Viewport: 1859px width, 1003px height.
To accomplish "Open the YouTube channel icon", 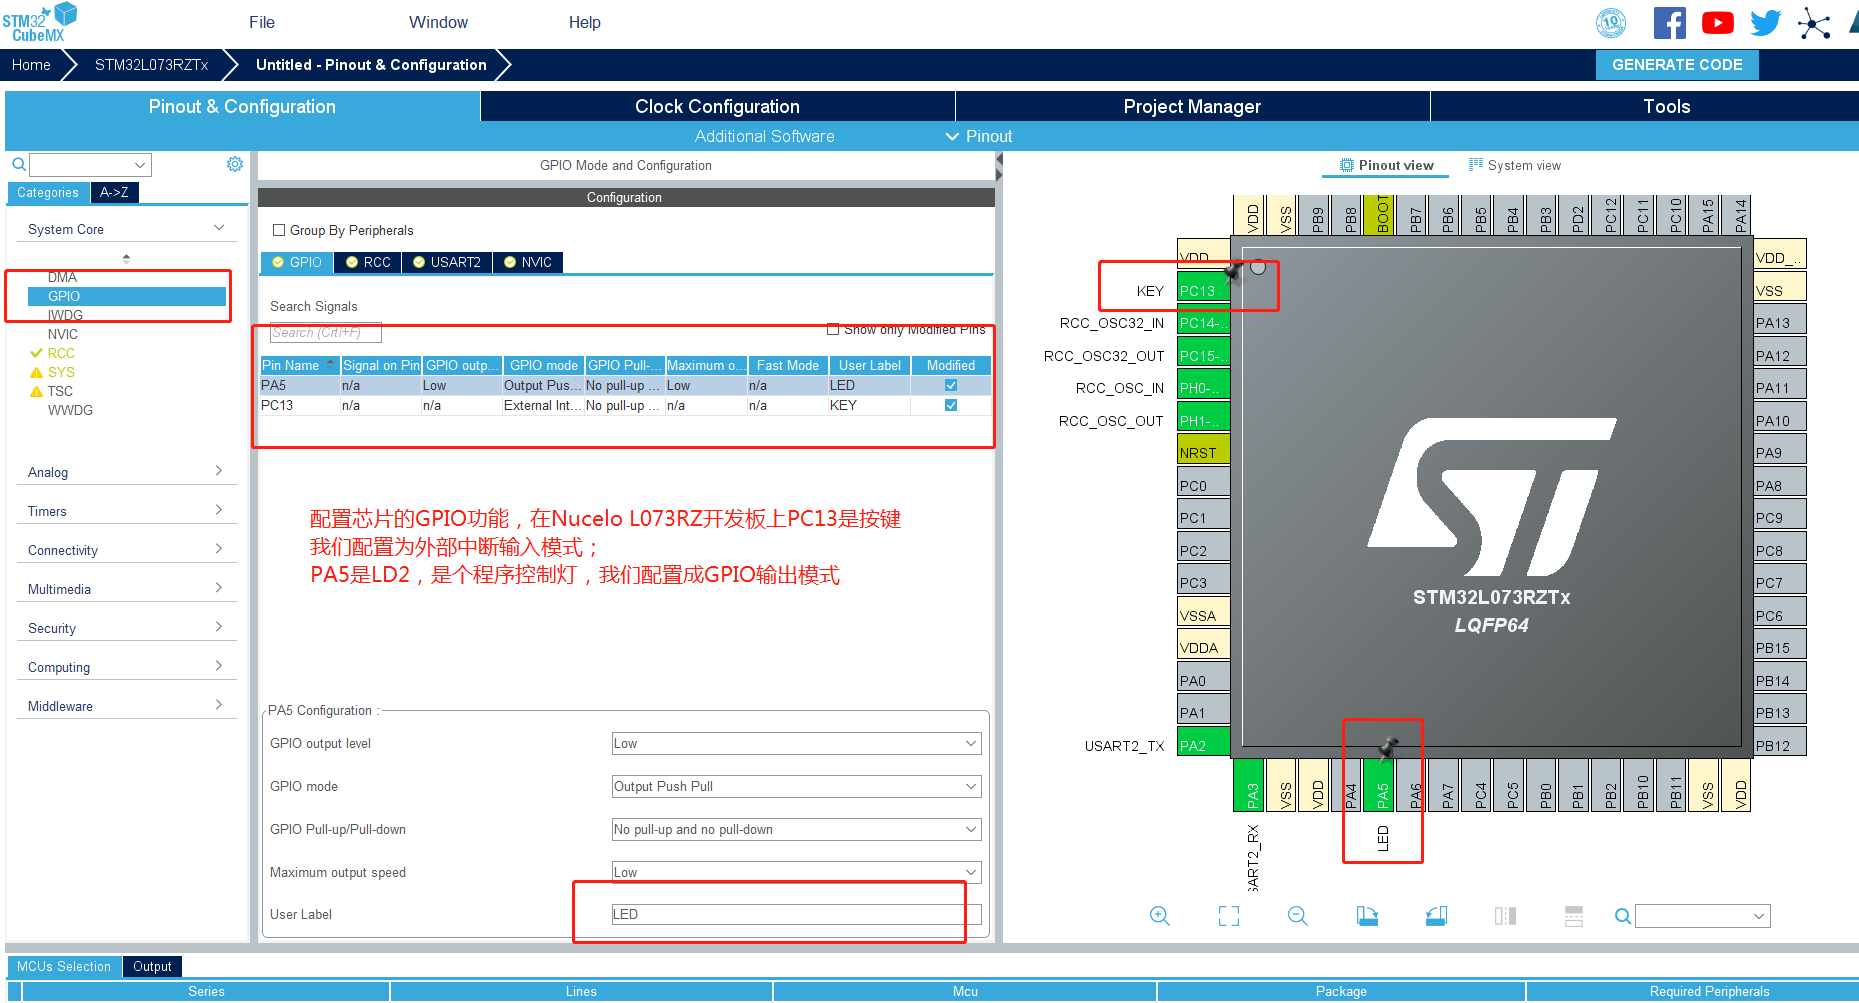I will tap(1717, 23).
